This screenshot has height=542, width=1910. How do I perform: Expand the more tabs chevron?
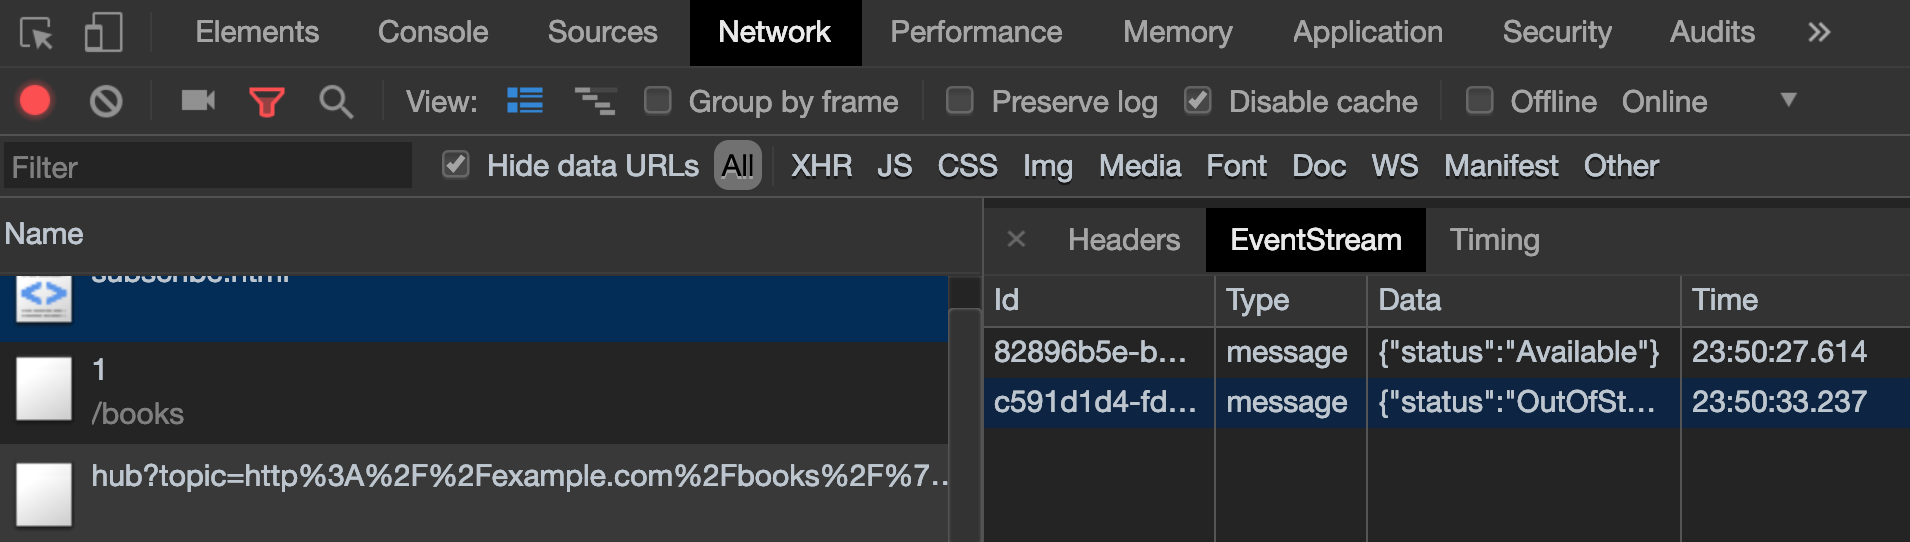click(x=1819, y=32)
